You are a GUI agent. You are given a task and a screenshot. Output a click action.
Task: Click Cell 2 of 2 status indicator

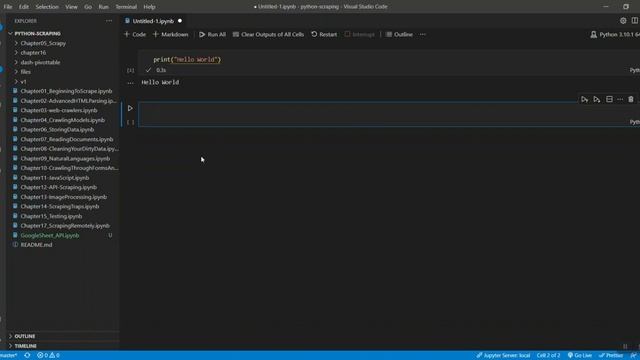pos(548,356)
